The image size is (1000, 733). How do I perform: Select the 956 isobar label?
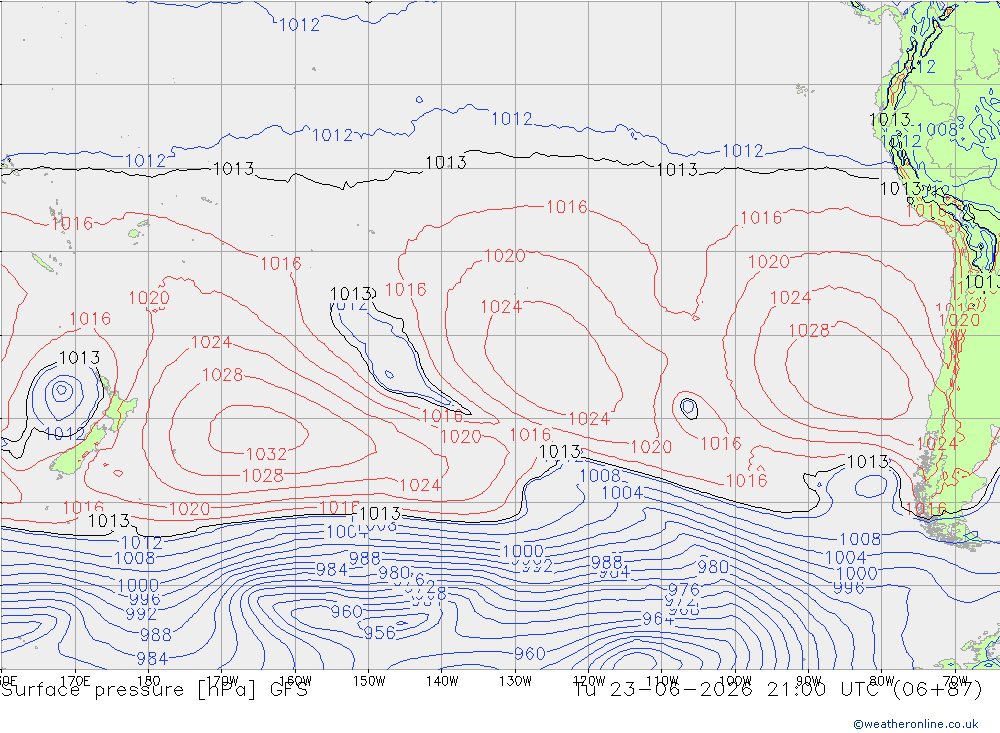coord(379,633)
